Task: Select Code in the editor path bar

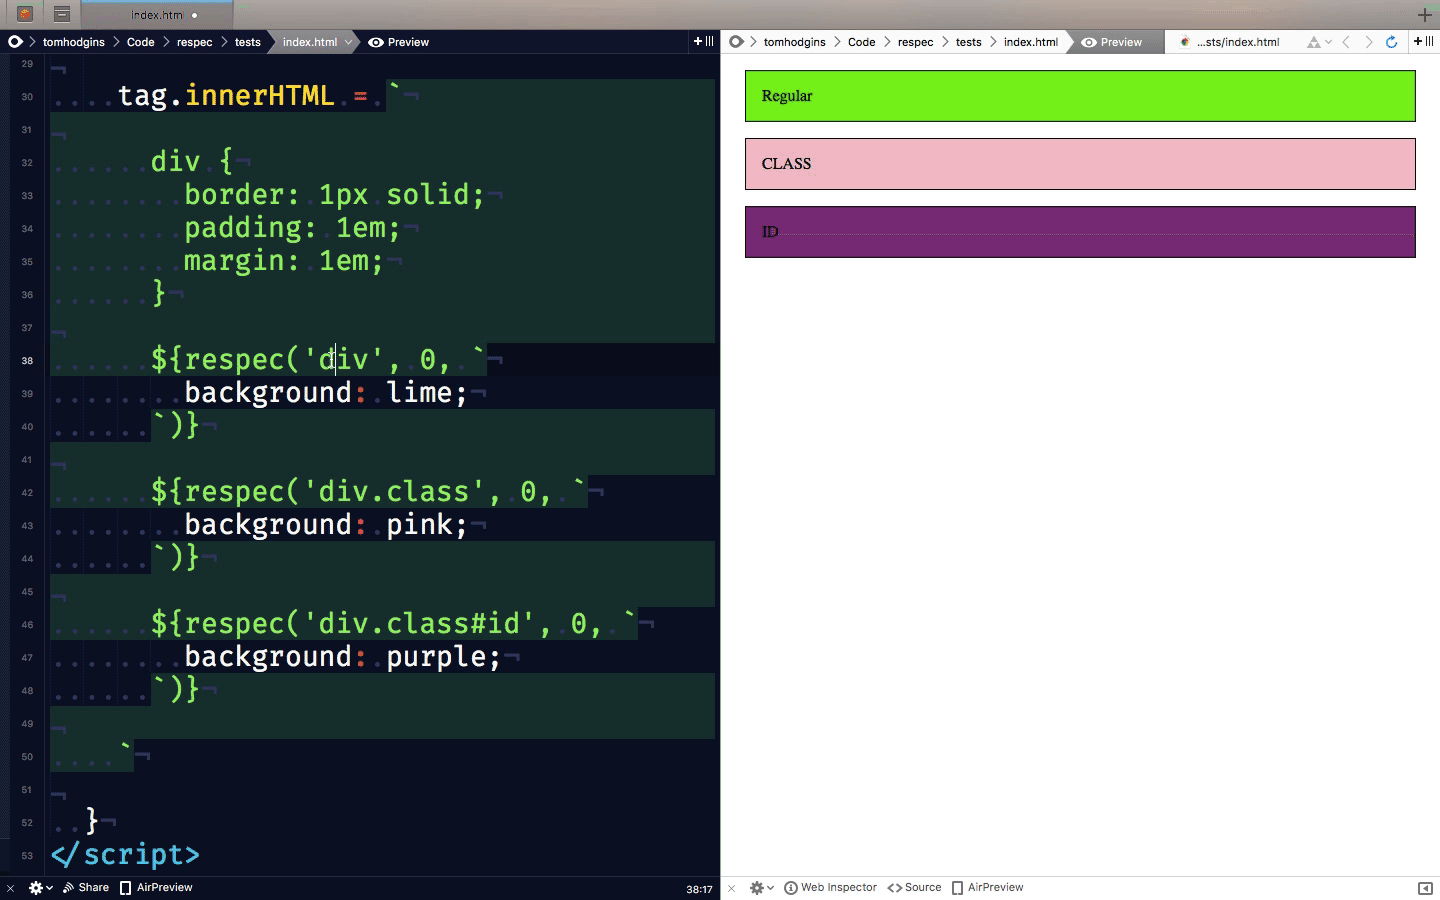Action: coord(140,42)
